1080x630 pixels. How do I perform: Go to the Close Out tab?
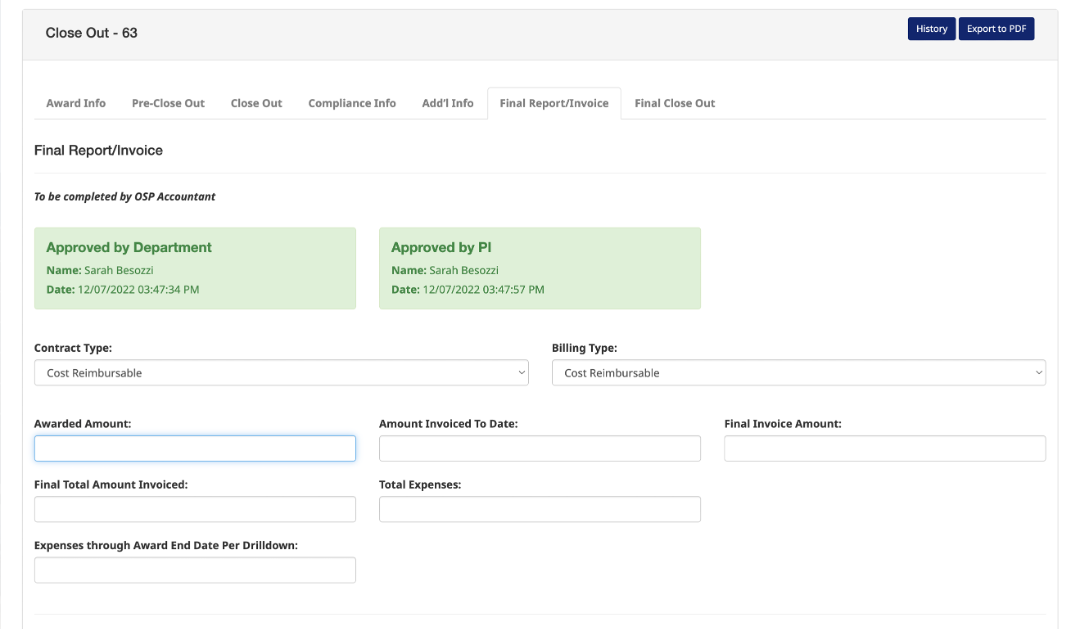(256, 103)
